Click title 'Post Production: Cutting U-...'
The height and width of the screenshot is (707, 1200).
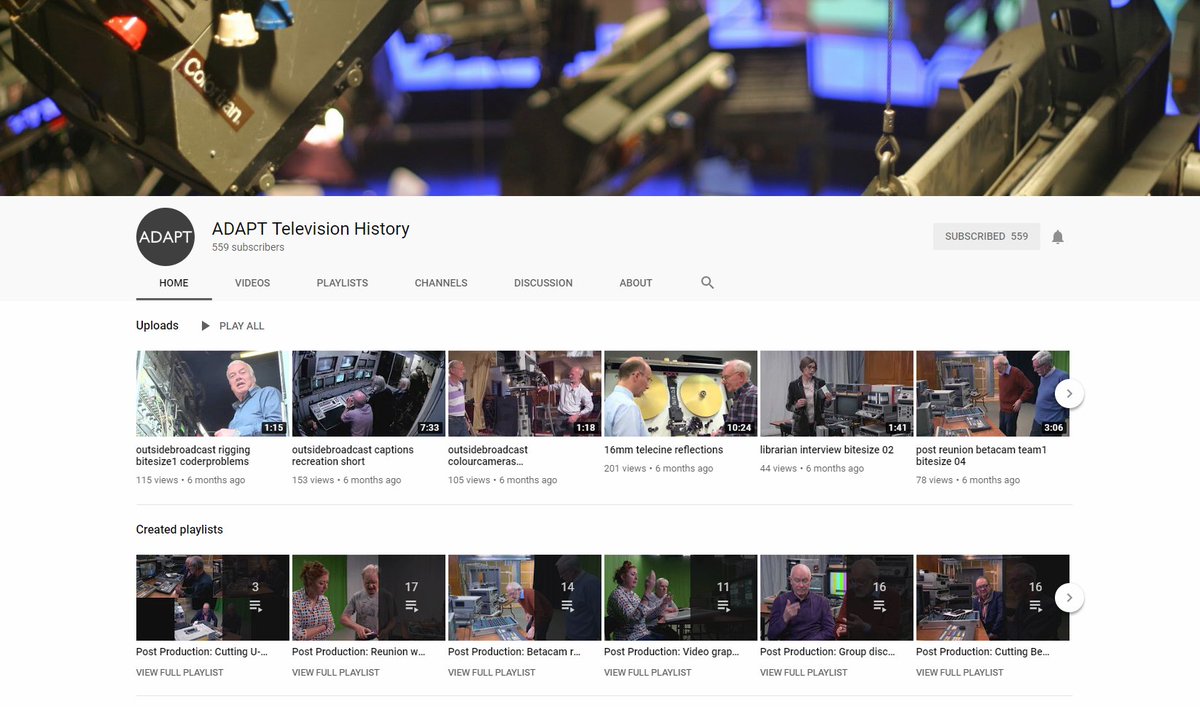pos(202,652)
